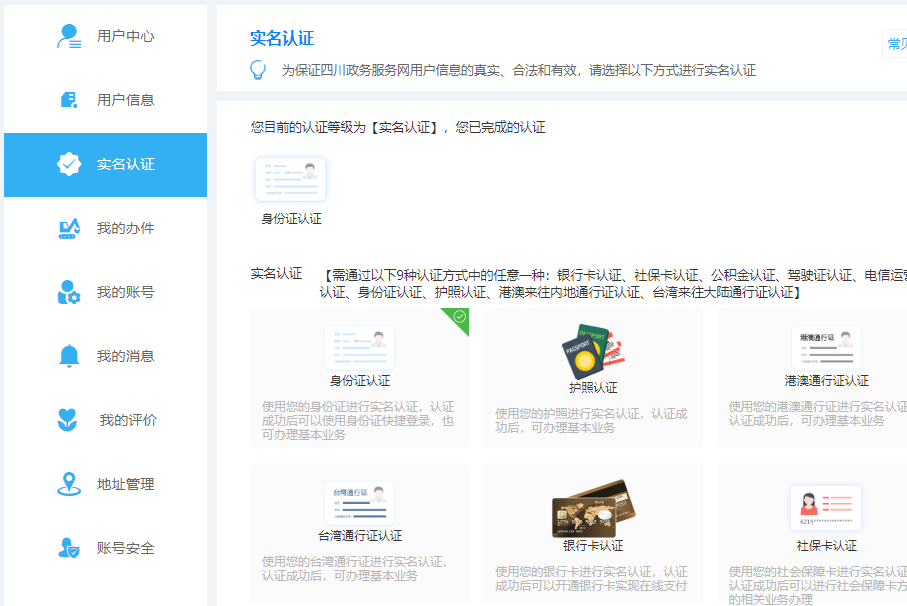Image resolution: width=907 pixels, height=606 pixels.
Task: Choose 银行卡认证 verification option
Action: pos(593,532)
